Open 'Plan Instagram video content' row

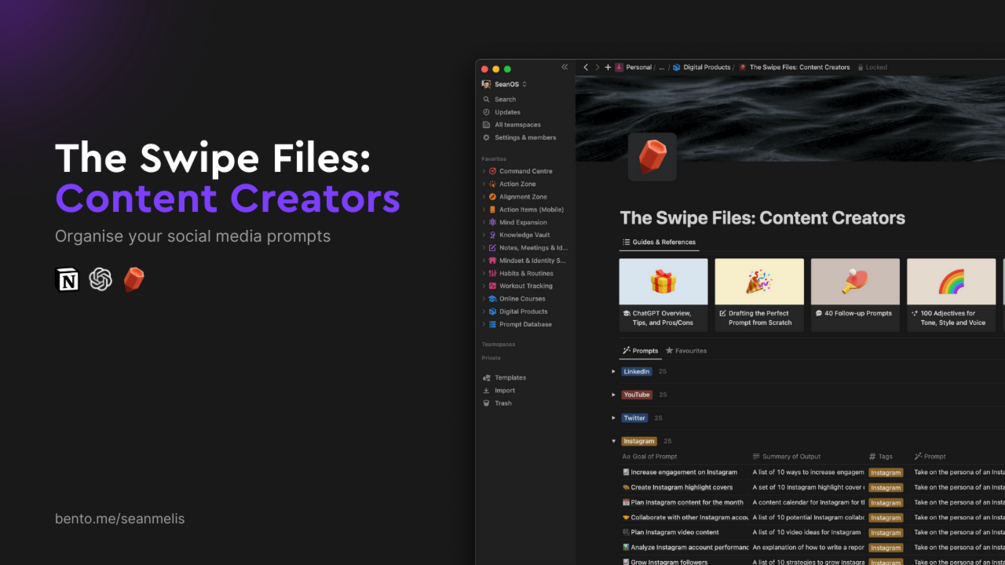tap(671, 532)
